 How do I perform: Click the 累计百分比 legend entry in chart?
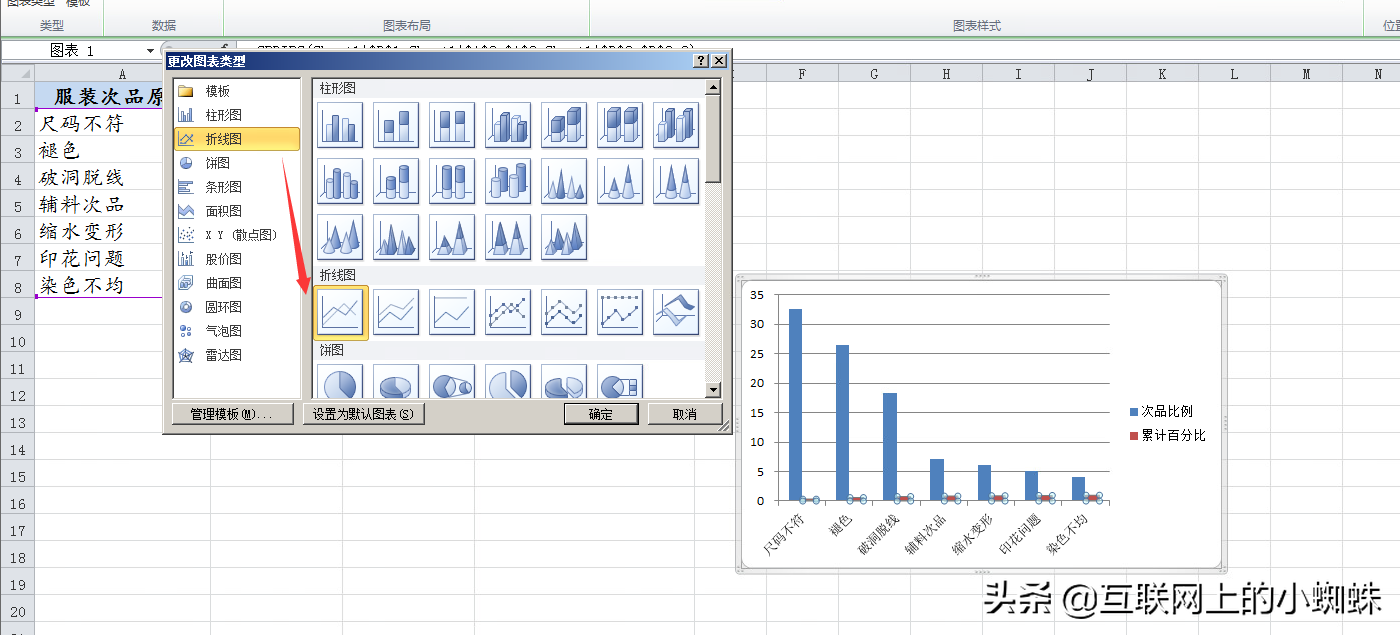point(1167,436)
